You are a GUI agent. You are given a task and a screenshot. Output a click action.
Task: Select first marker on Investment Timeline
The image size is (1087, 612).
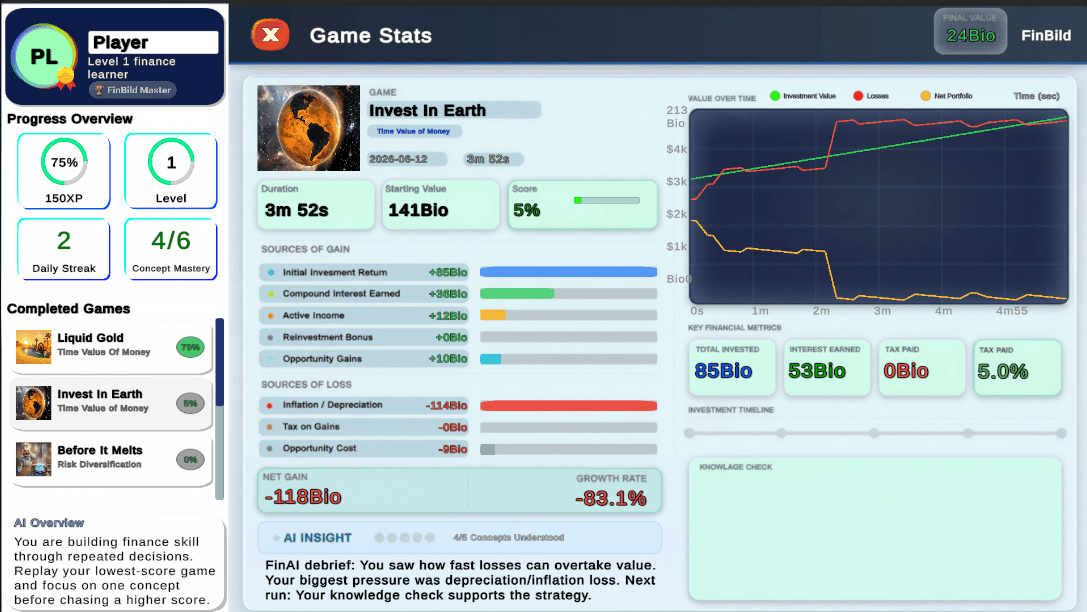689,433
